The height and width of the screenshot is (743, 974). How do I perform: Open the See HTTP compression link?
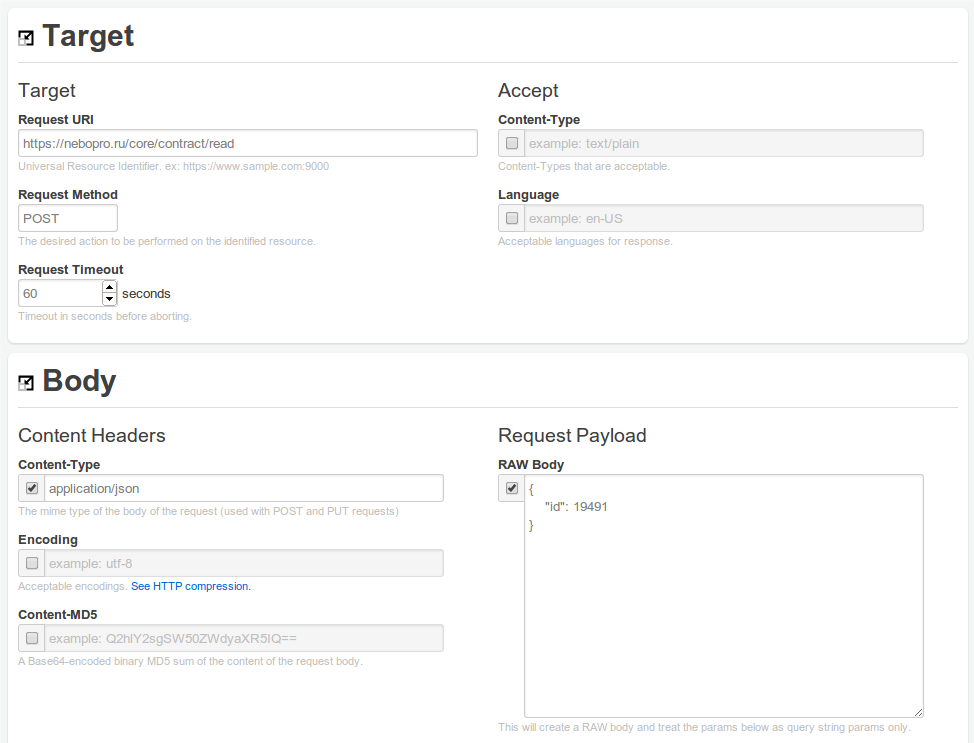(191, 586)
